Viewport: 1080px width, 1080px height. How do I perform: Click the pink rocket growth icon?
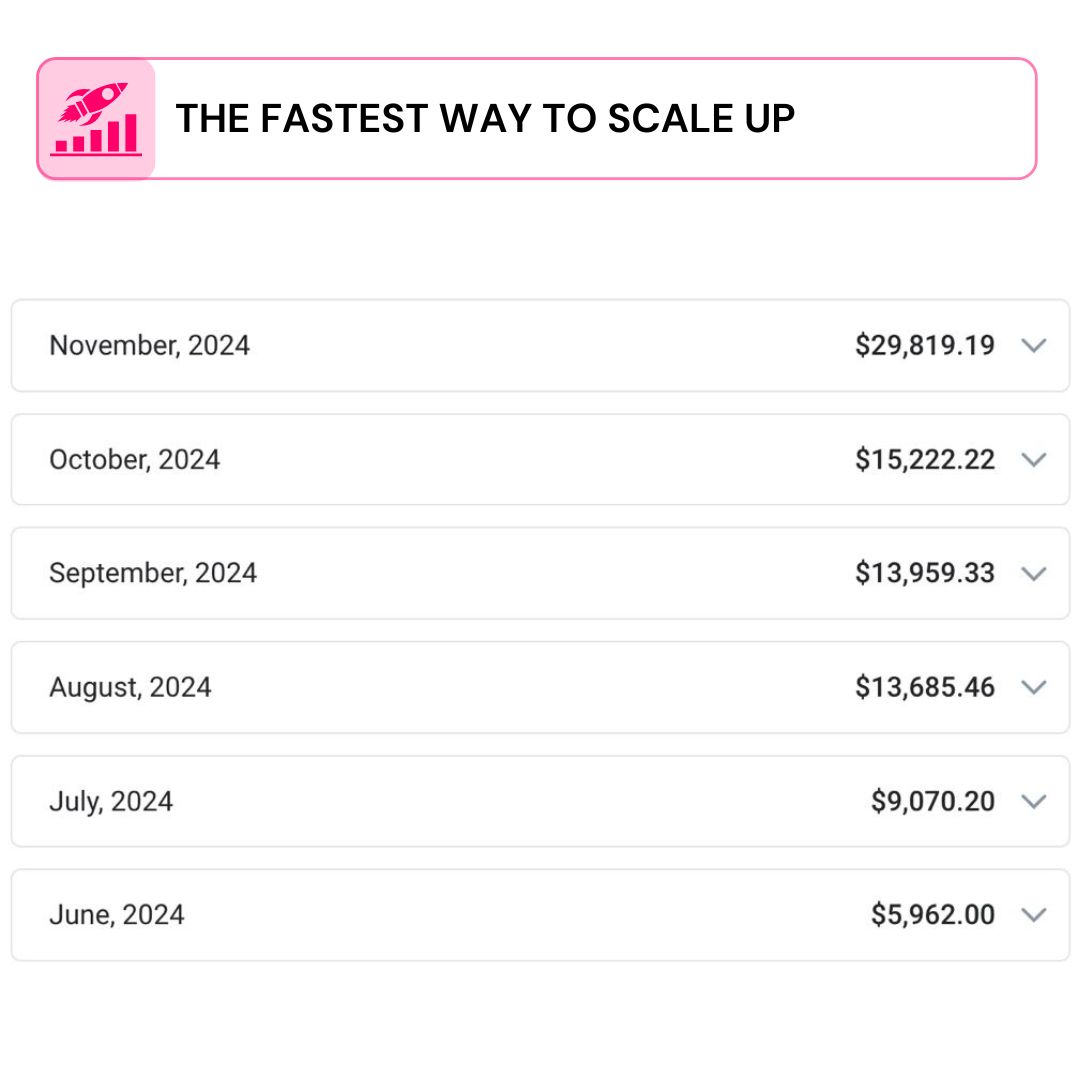click(96, 119)
